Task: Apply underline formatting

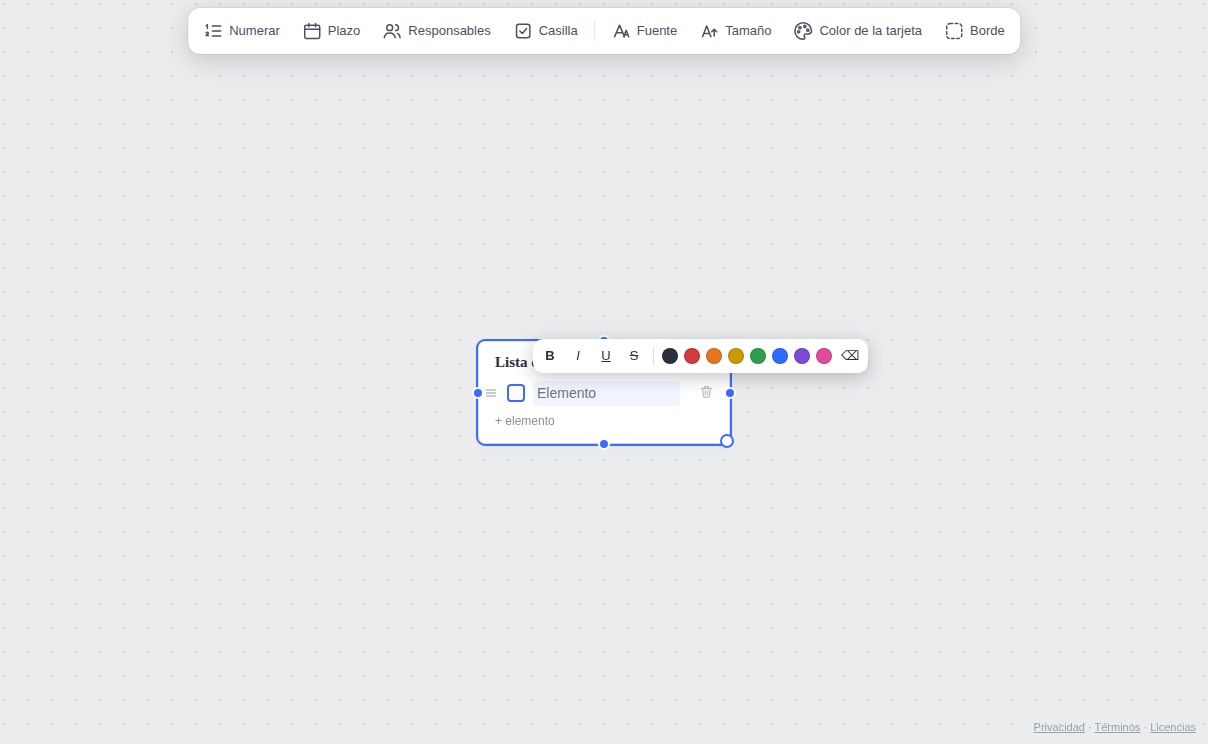Action: (606, 356)
